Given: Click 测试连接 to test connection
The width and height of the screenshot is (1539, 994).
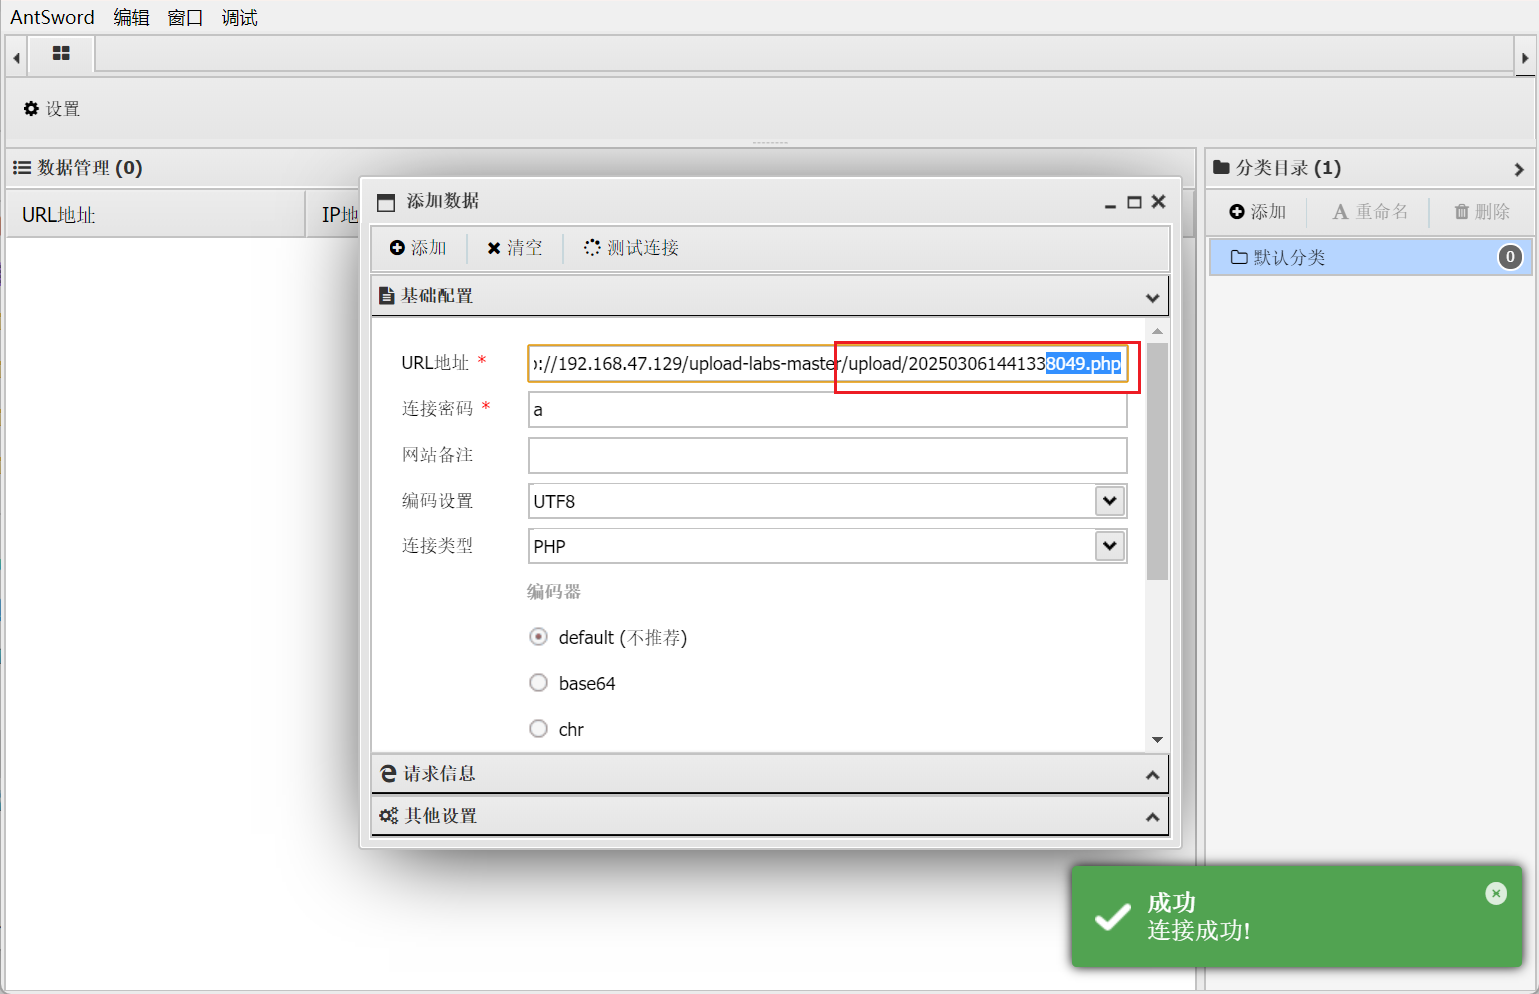Looking at the screenshot, I should 631,247.
